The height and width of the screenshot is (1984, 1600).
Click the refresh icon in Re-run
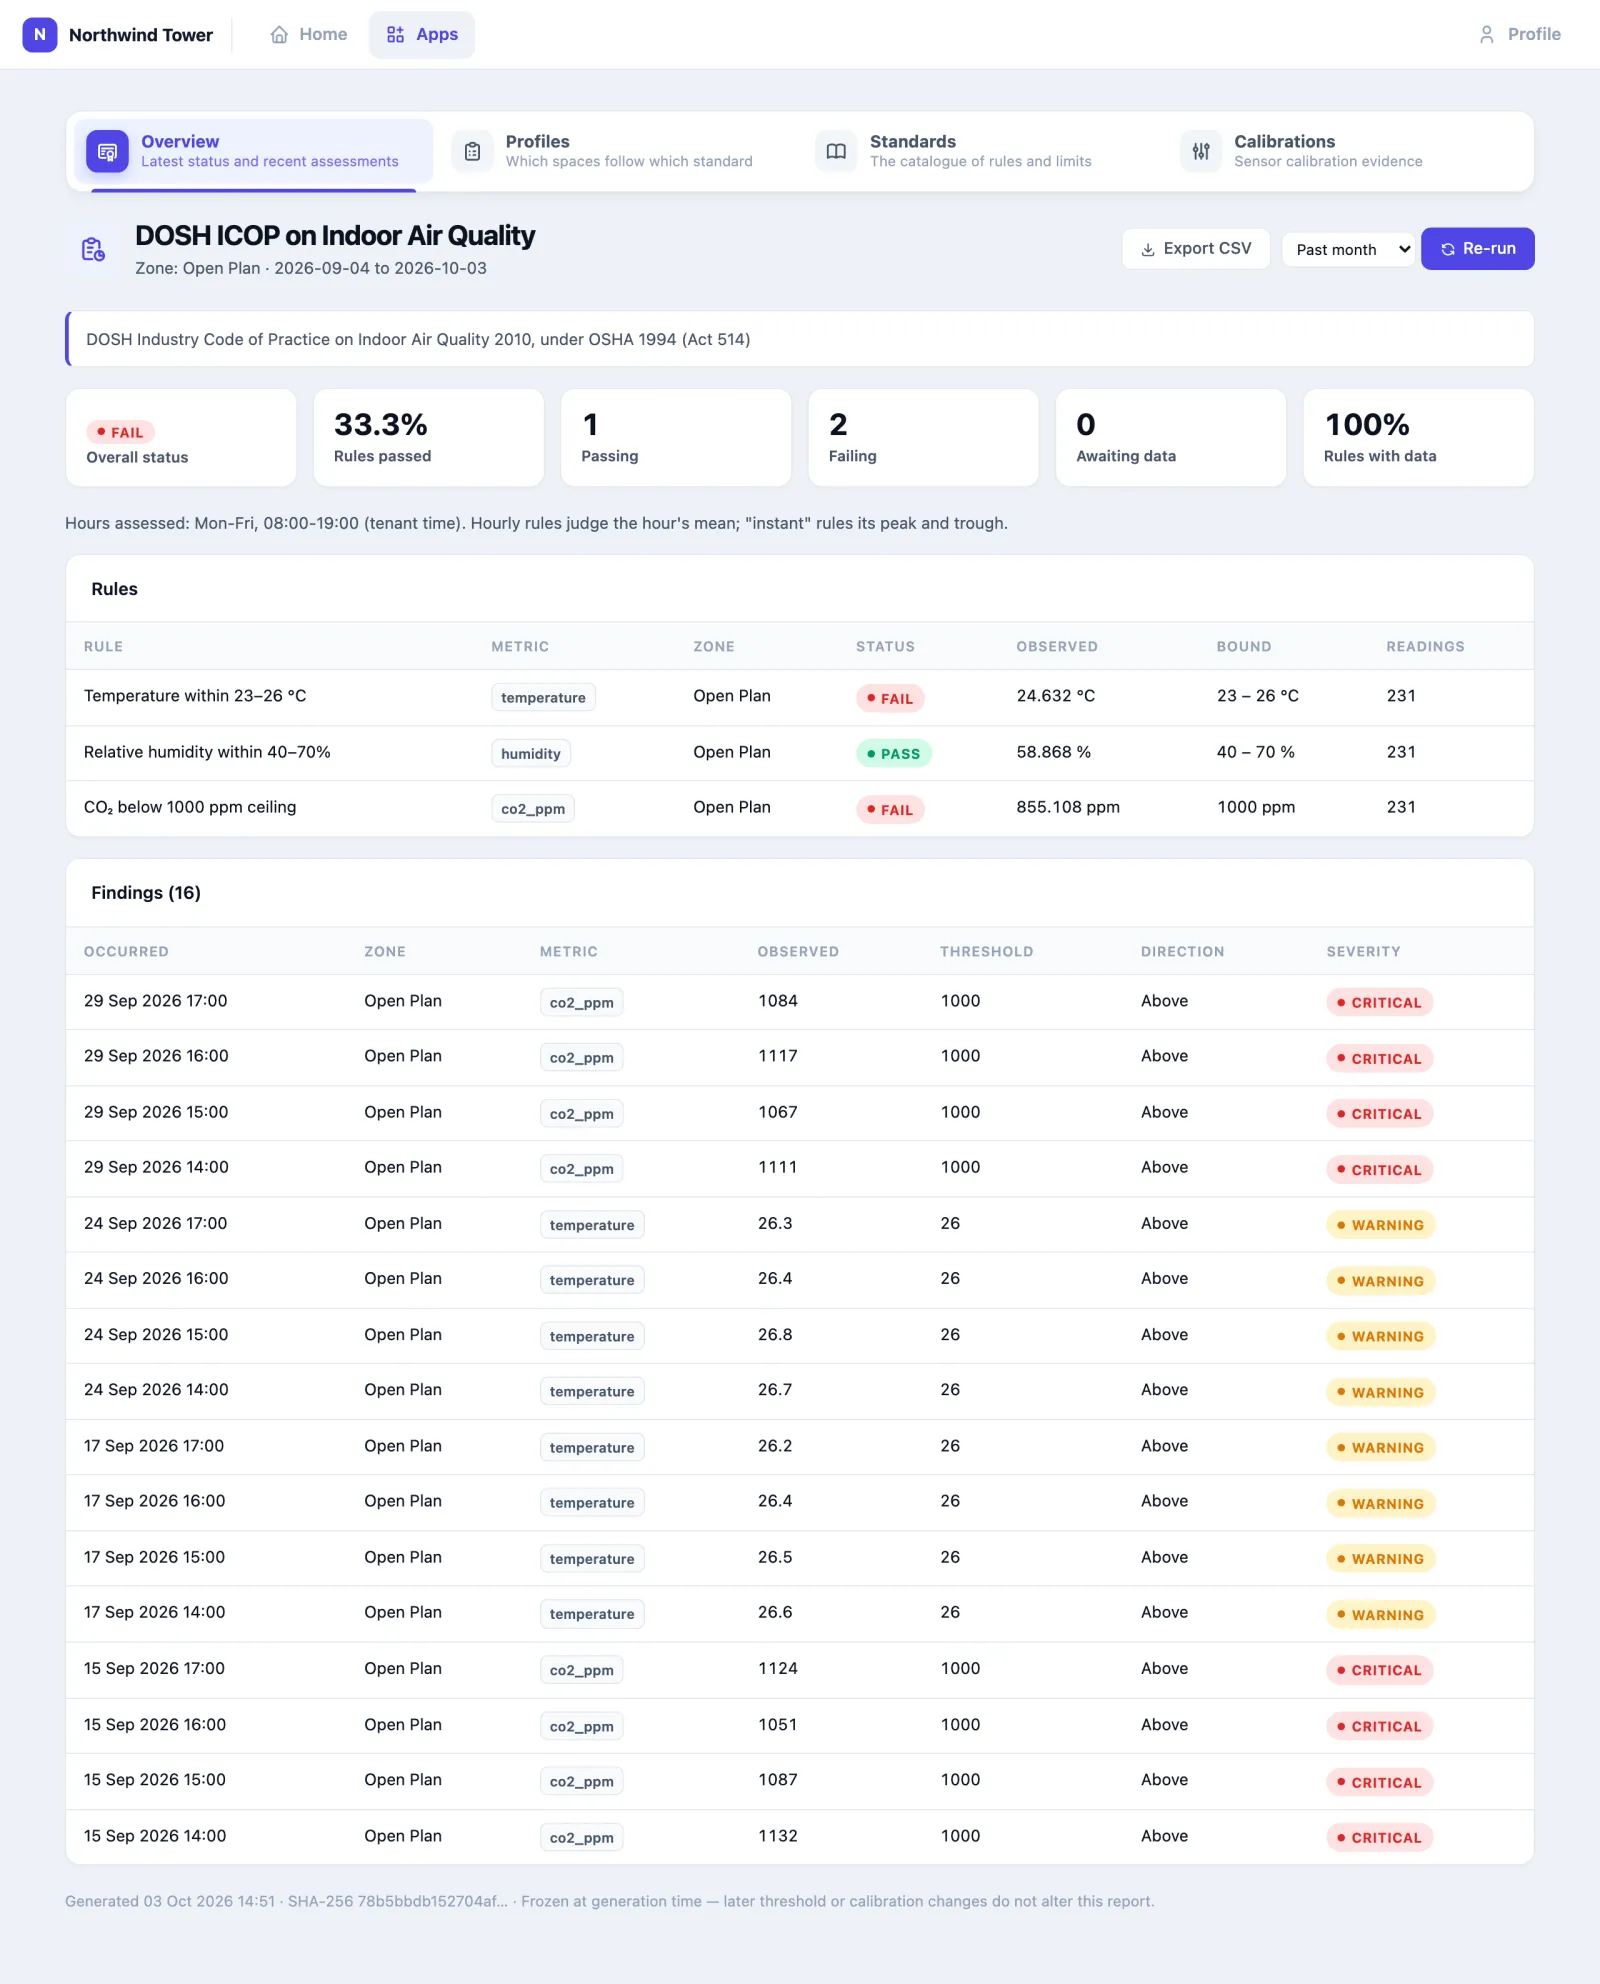(1448, 249)
